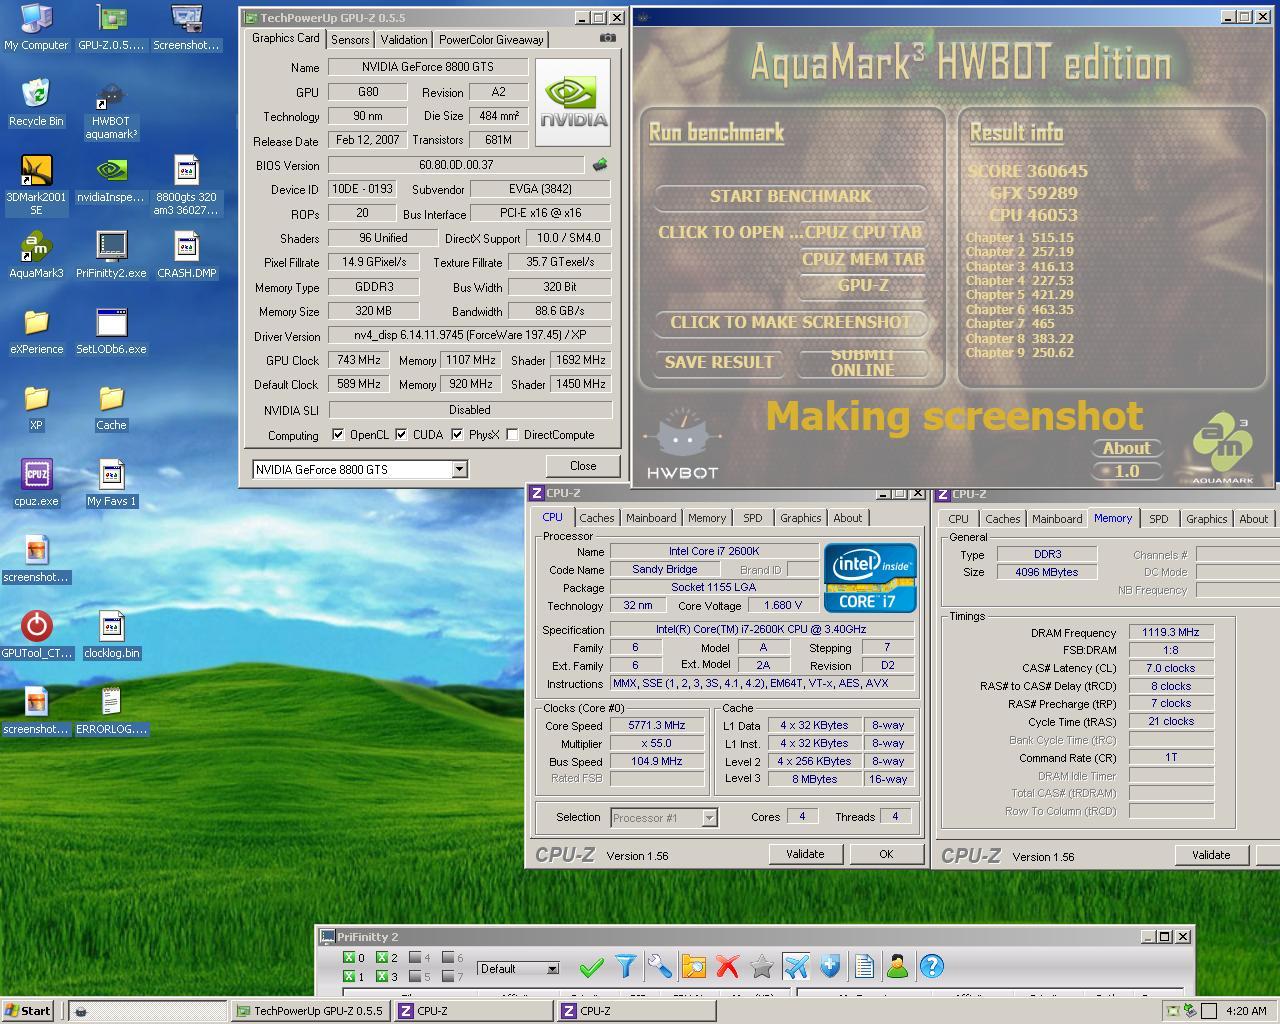Open cpuz.exe desktop icon
This screenshot has height=1024, width=1280.
tap(36, 483)
